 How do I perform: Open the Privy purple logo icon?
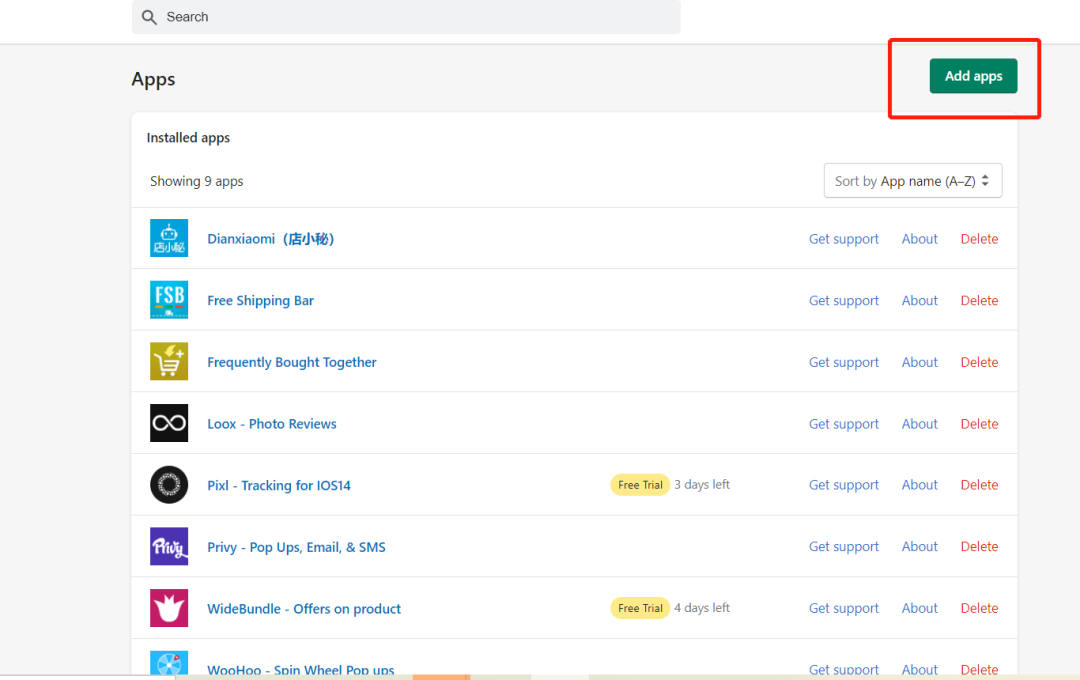coord(169,546)
